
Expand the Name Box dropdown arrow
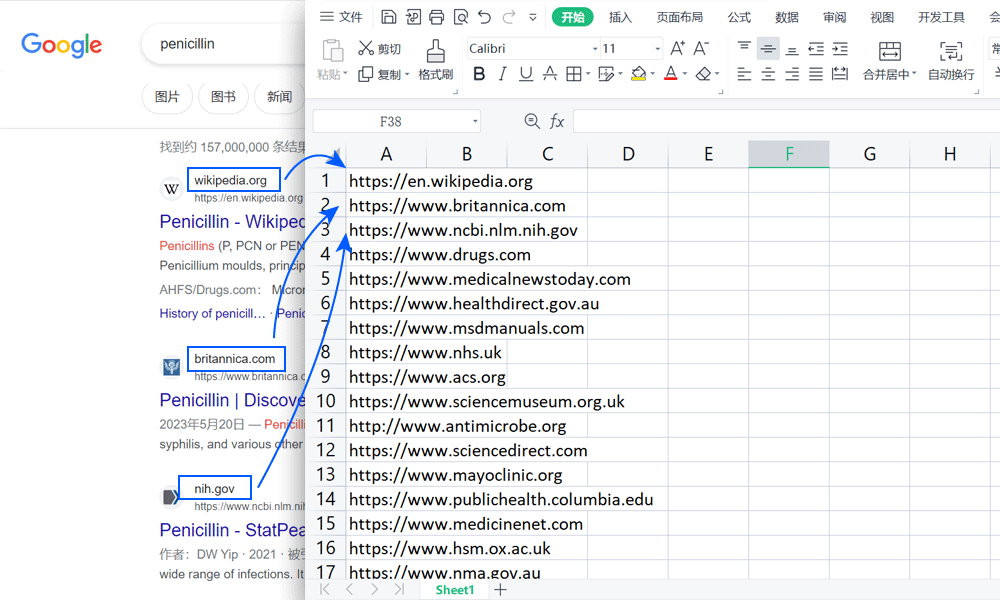tap(475, 122)
